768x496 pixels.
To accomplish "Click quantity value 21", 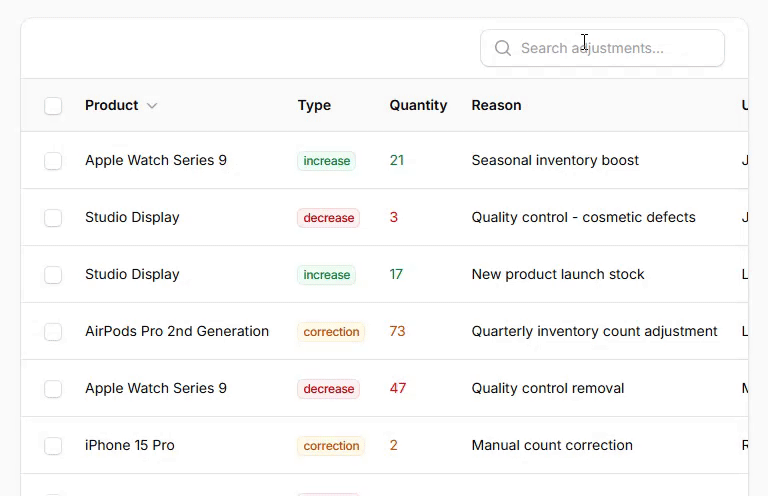I will 397,160.
